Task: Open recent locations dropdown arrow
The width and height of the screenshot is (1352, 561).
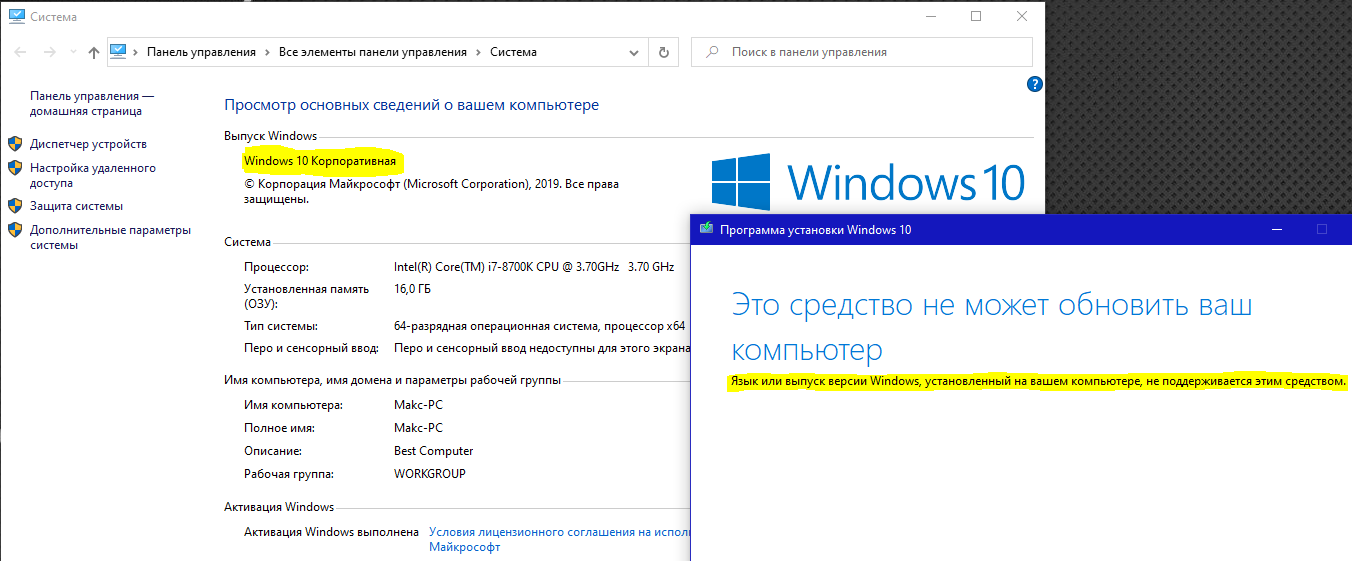Action: (x=72, y=52)
